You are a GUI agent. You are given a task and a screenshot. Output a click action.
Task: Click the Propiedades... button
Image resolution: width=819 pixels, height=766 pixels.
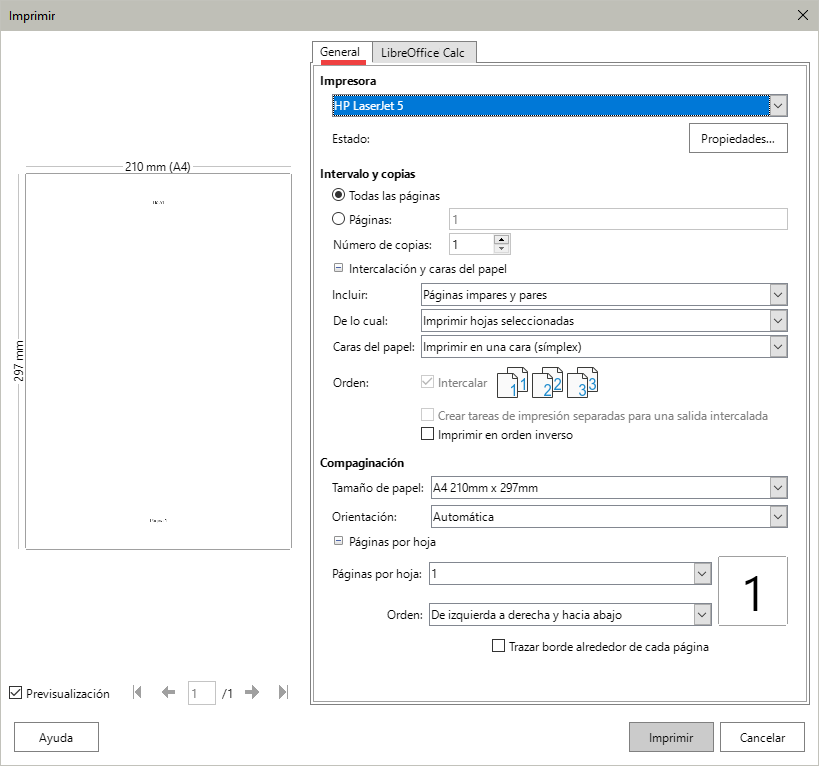(738, 139)
